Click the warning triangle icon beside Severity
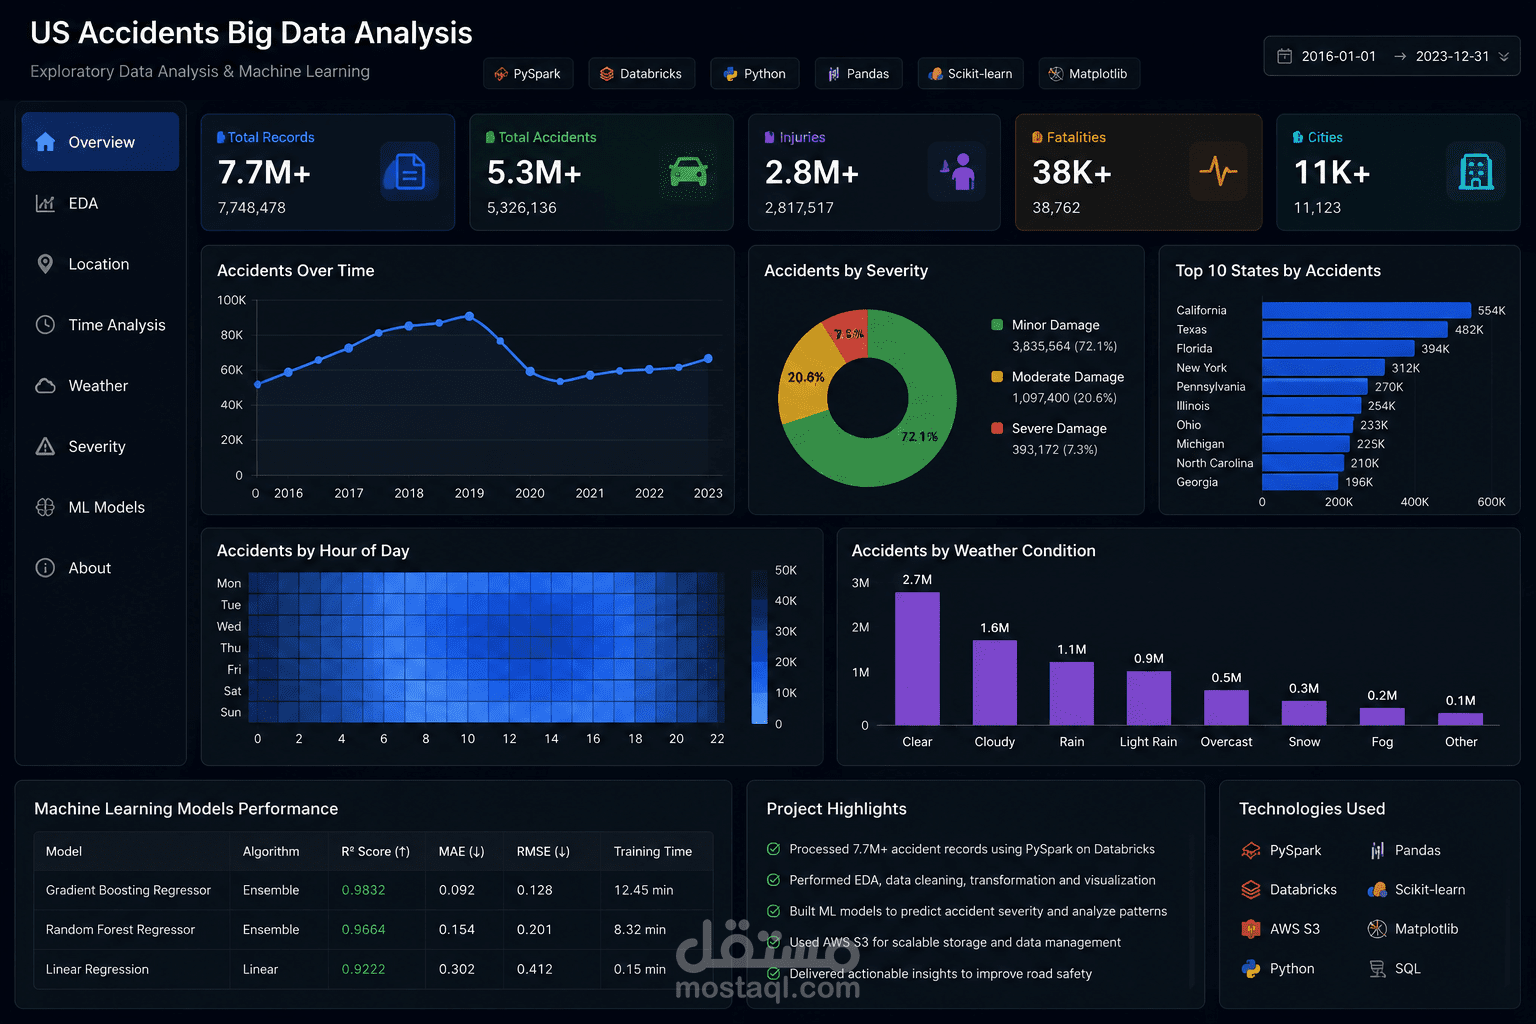Image resolution: width=1536 pixels, height=1024 pixels. coord(45,447)
